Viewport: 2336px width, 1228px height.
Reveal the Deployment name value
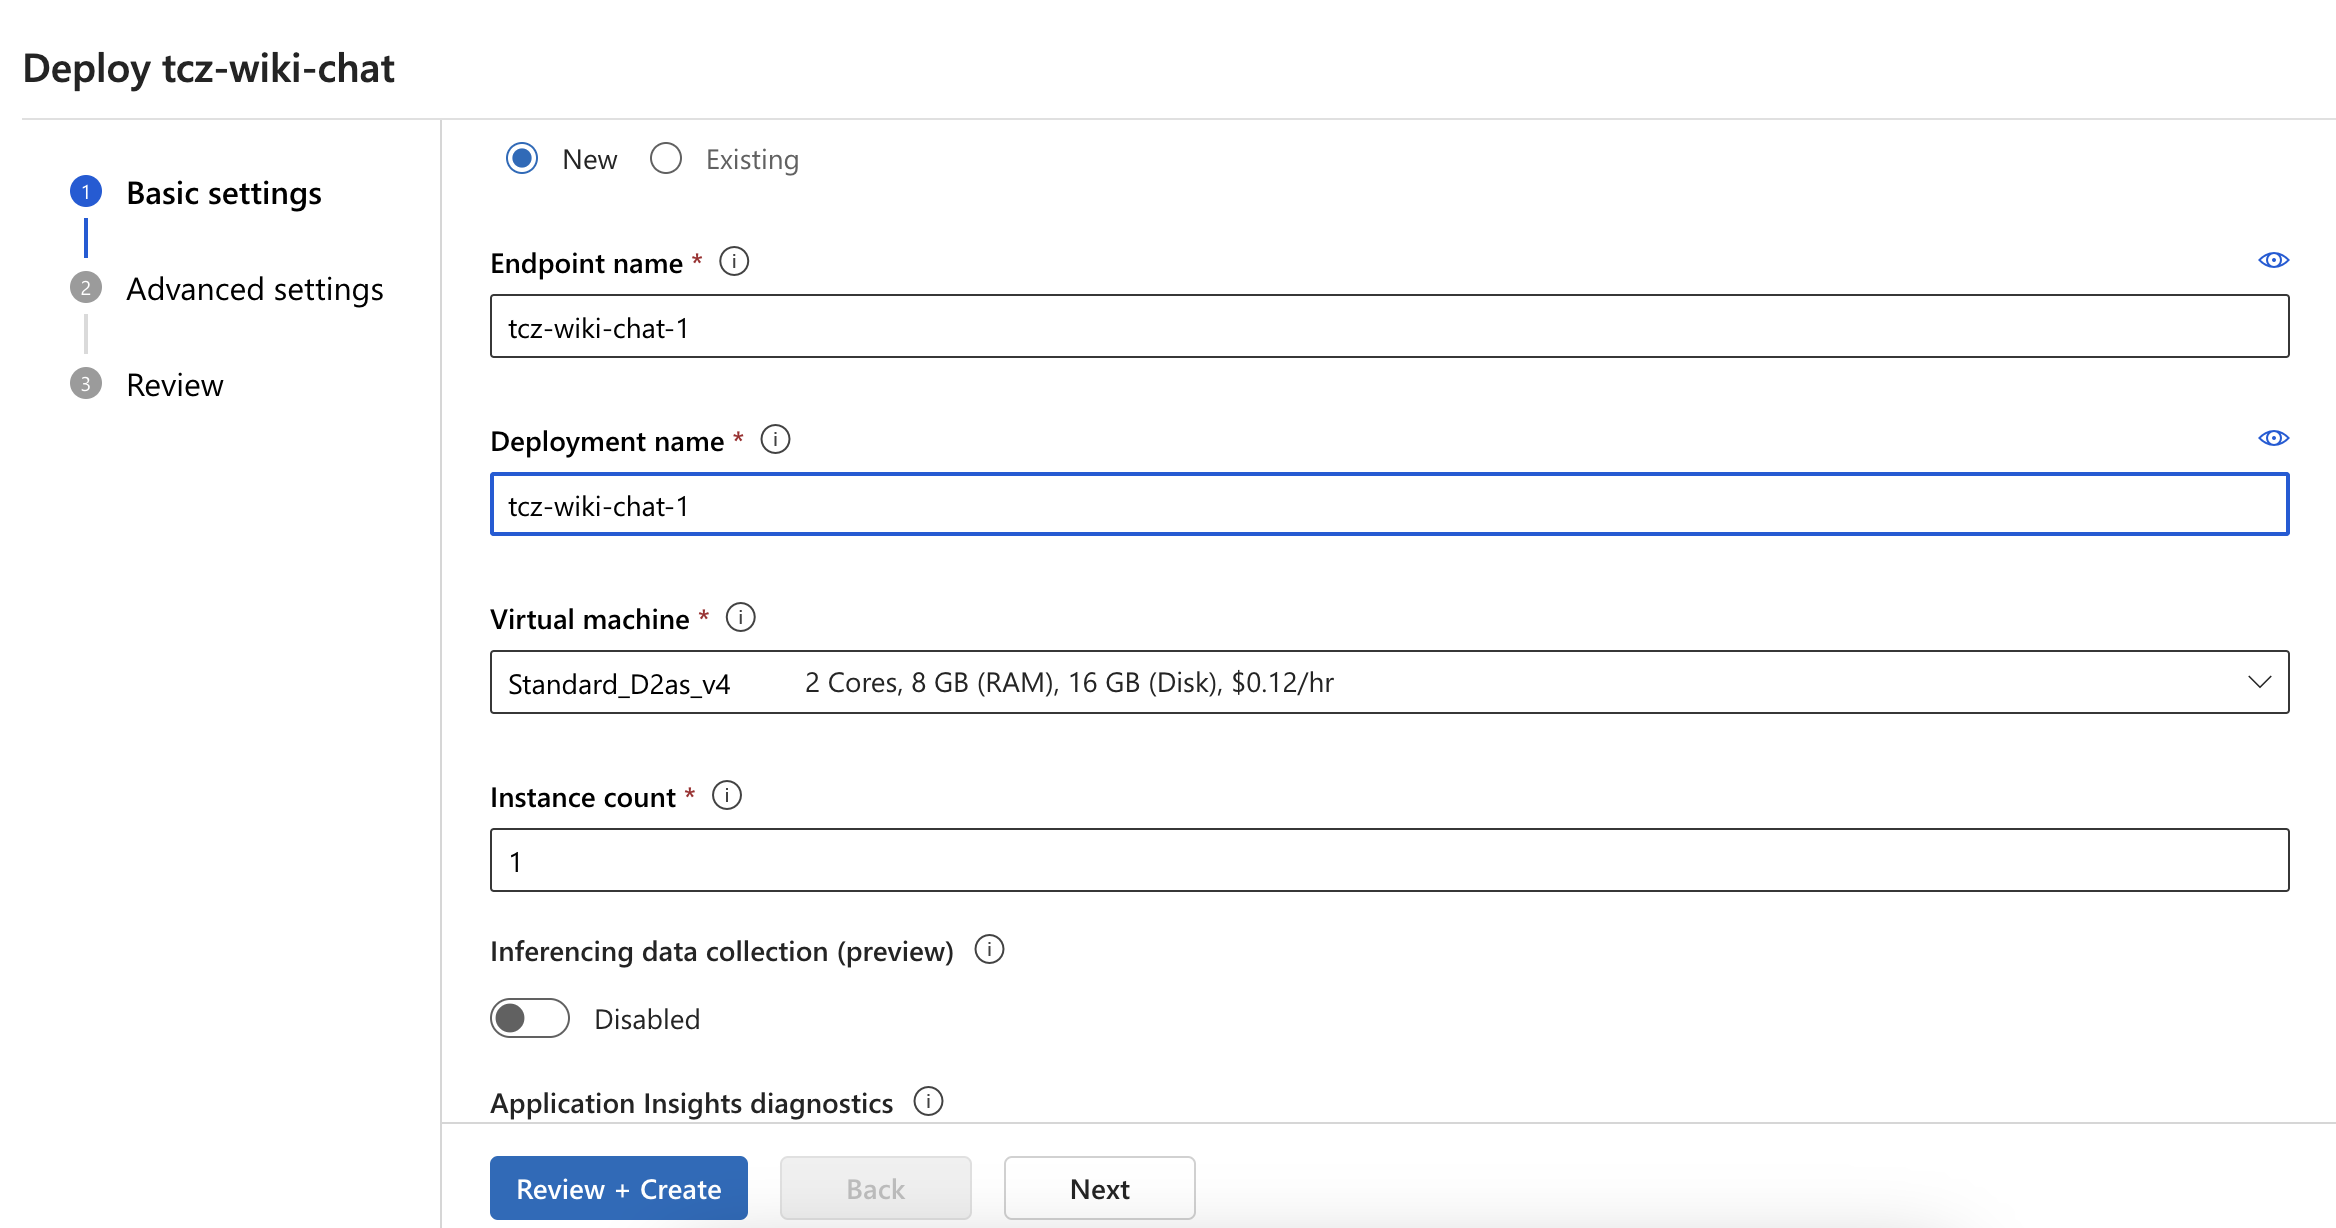pyautogui.click(x=2273, y=438)
